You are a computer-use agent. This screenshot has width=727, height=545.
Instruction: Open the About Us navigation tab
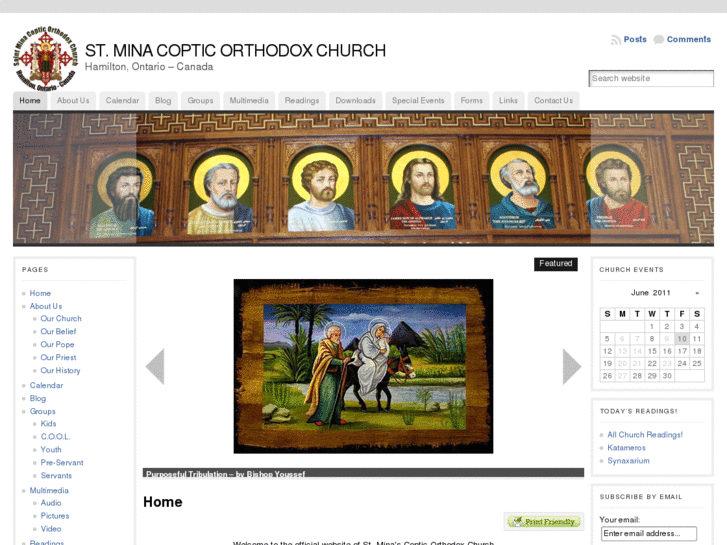73,101
